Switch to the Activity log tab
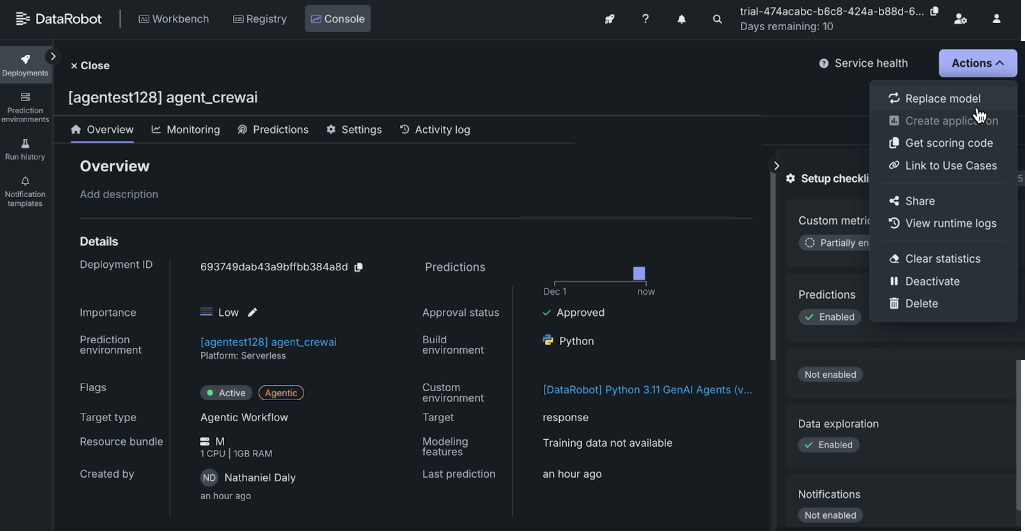This screenshot has width=1025, height=532. tap(434, 130)
